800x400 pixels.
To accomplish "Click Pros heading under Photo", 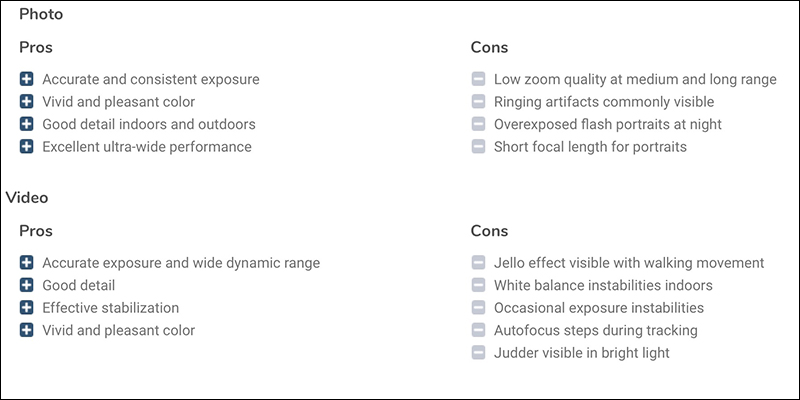I will pyautogui.click(x=36, y=47).
